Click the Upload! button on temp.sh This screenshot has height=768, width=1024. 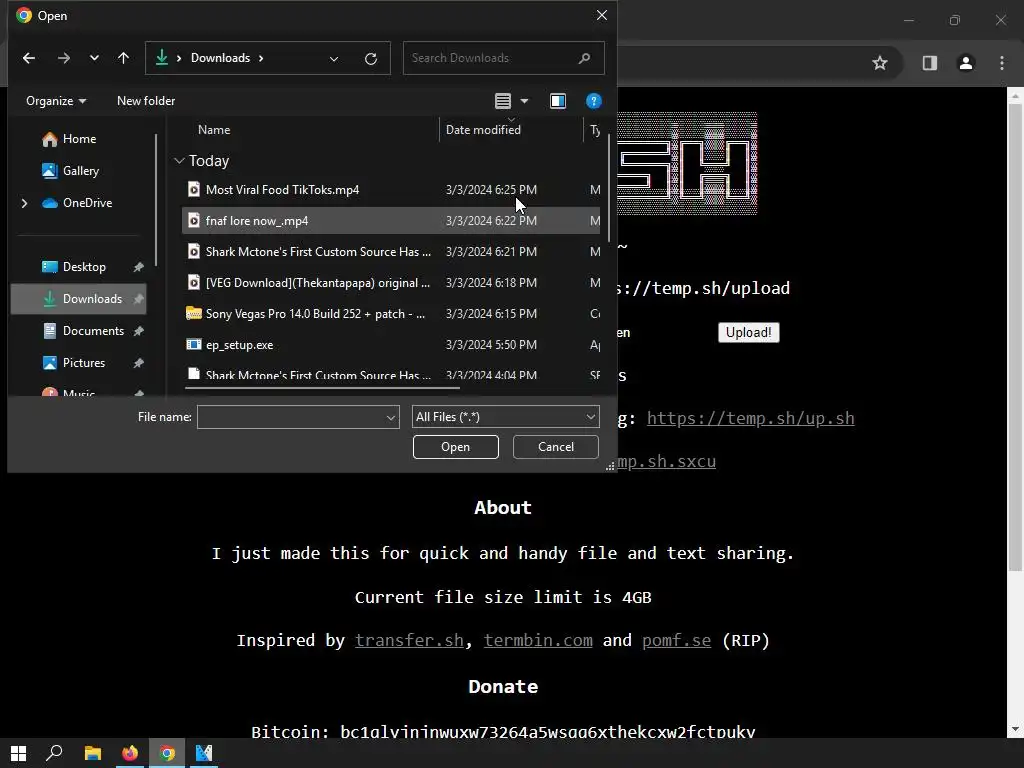(748, 332)
